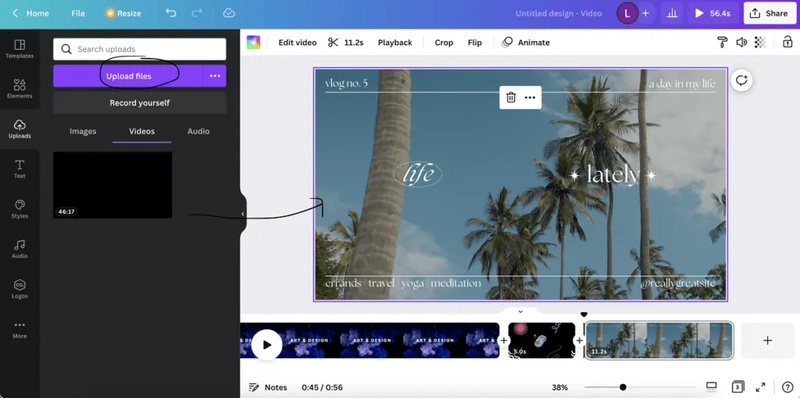Open the page count icon showing 3
Viewport: 800px width, 398px height.
coord(737,386)
